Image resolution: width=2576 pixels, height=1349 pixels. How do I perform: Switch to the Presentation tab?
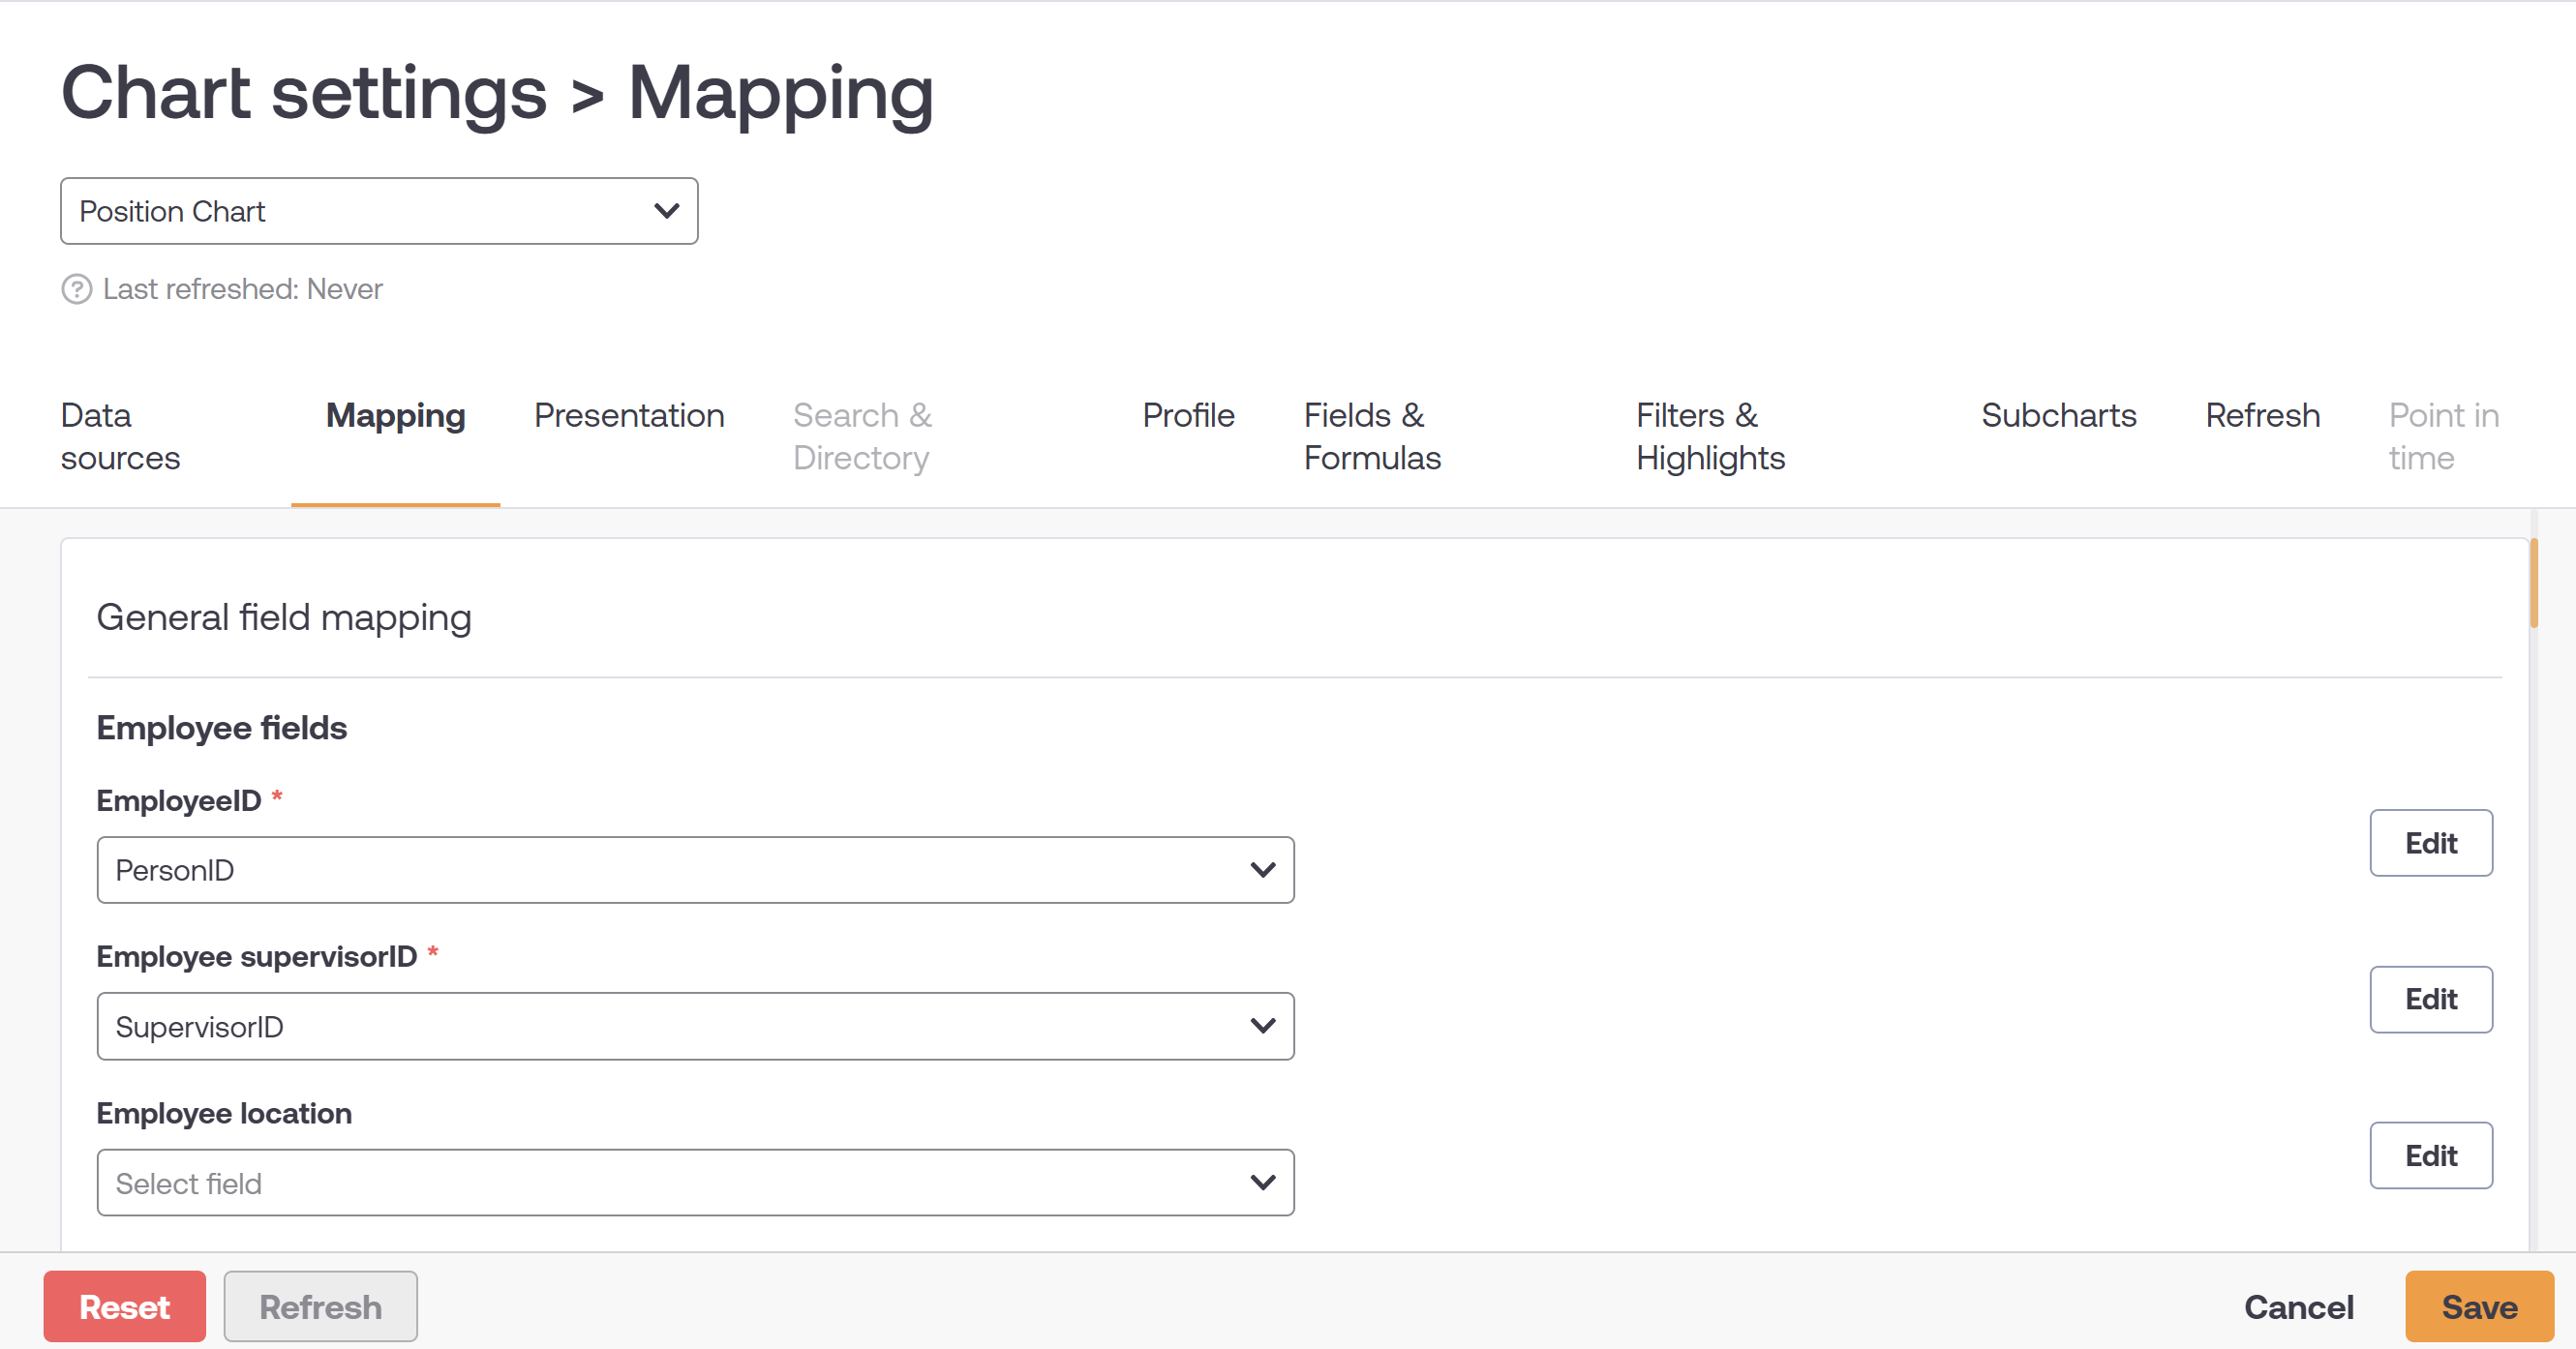point(629,415)
